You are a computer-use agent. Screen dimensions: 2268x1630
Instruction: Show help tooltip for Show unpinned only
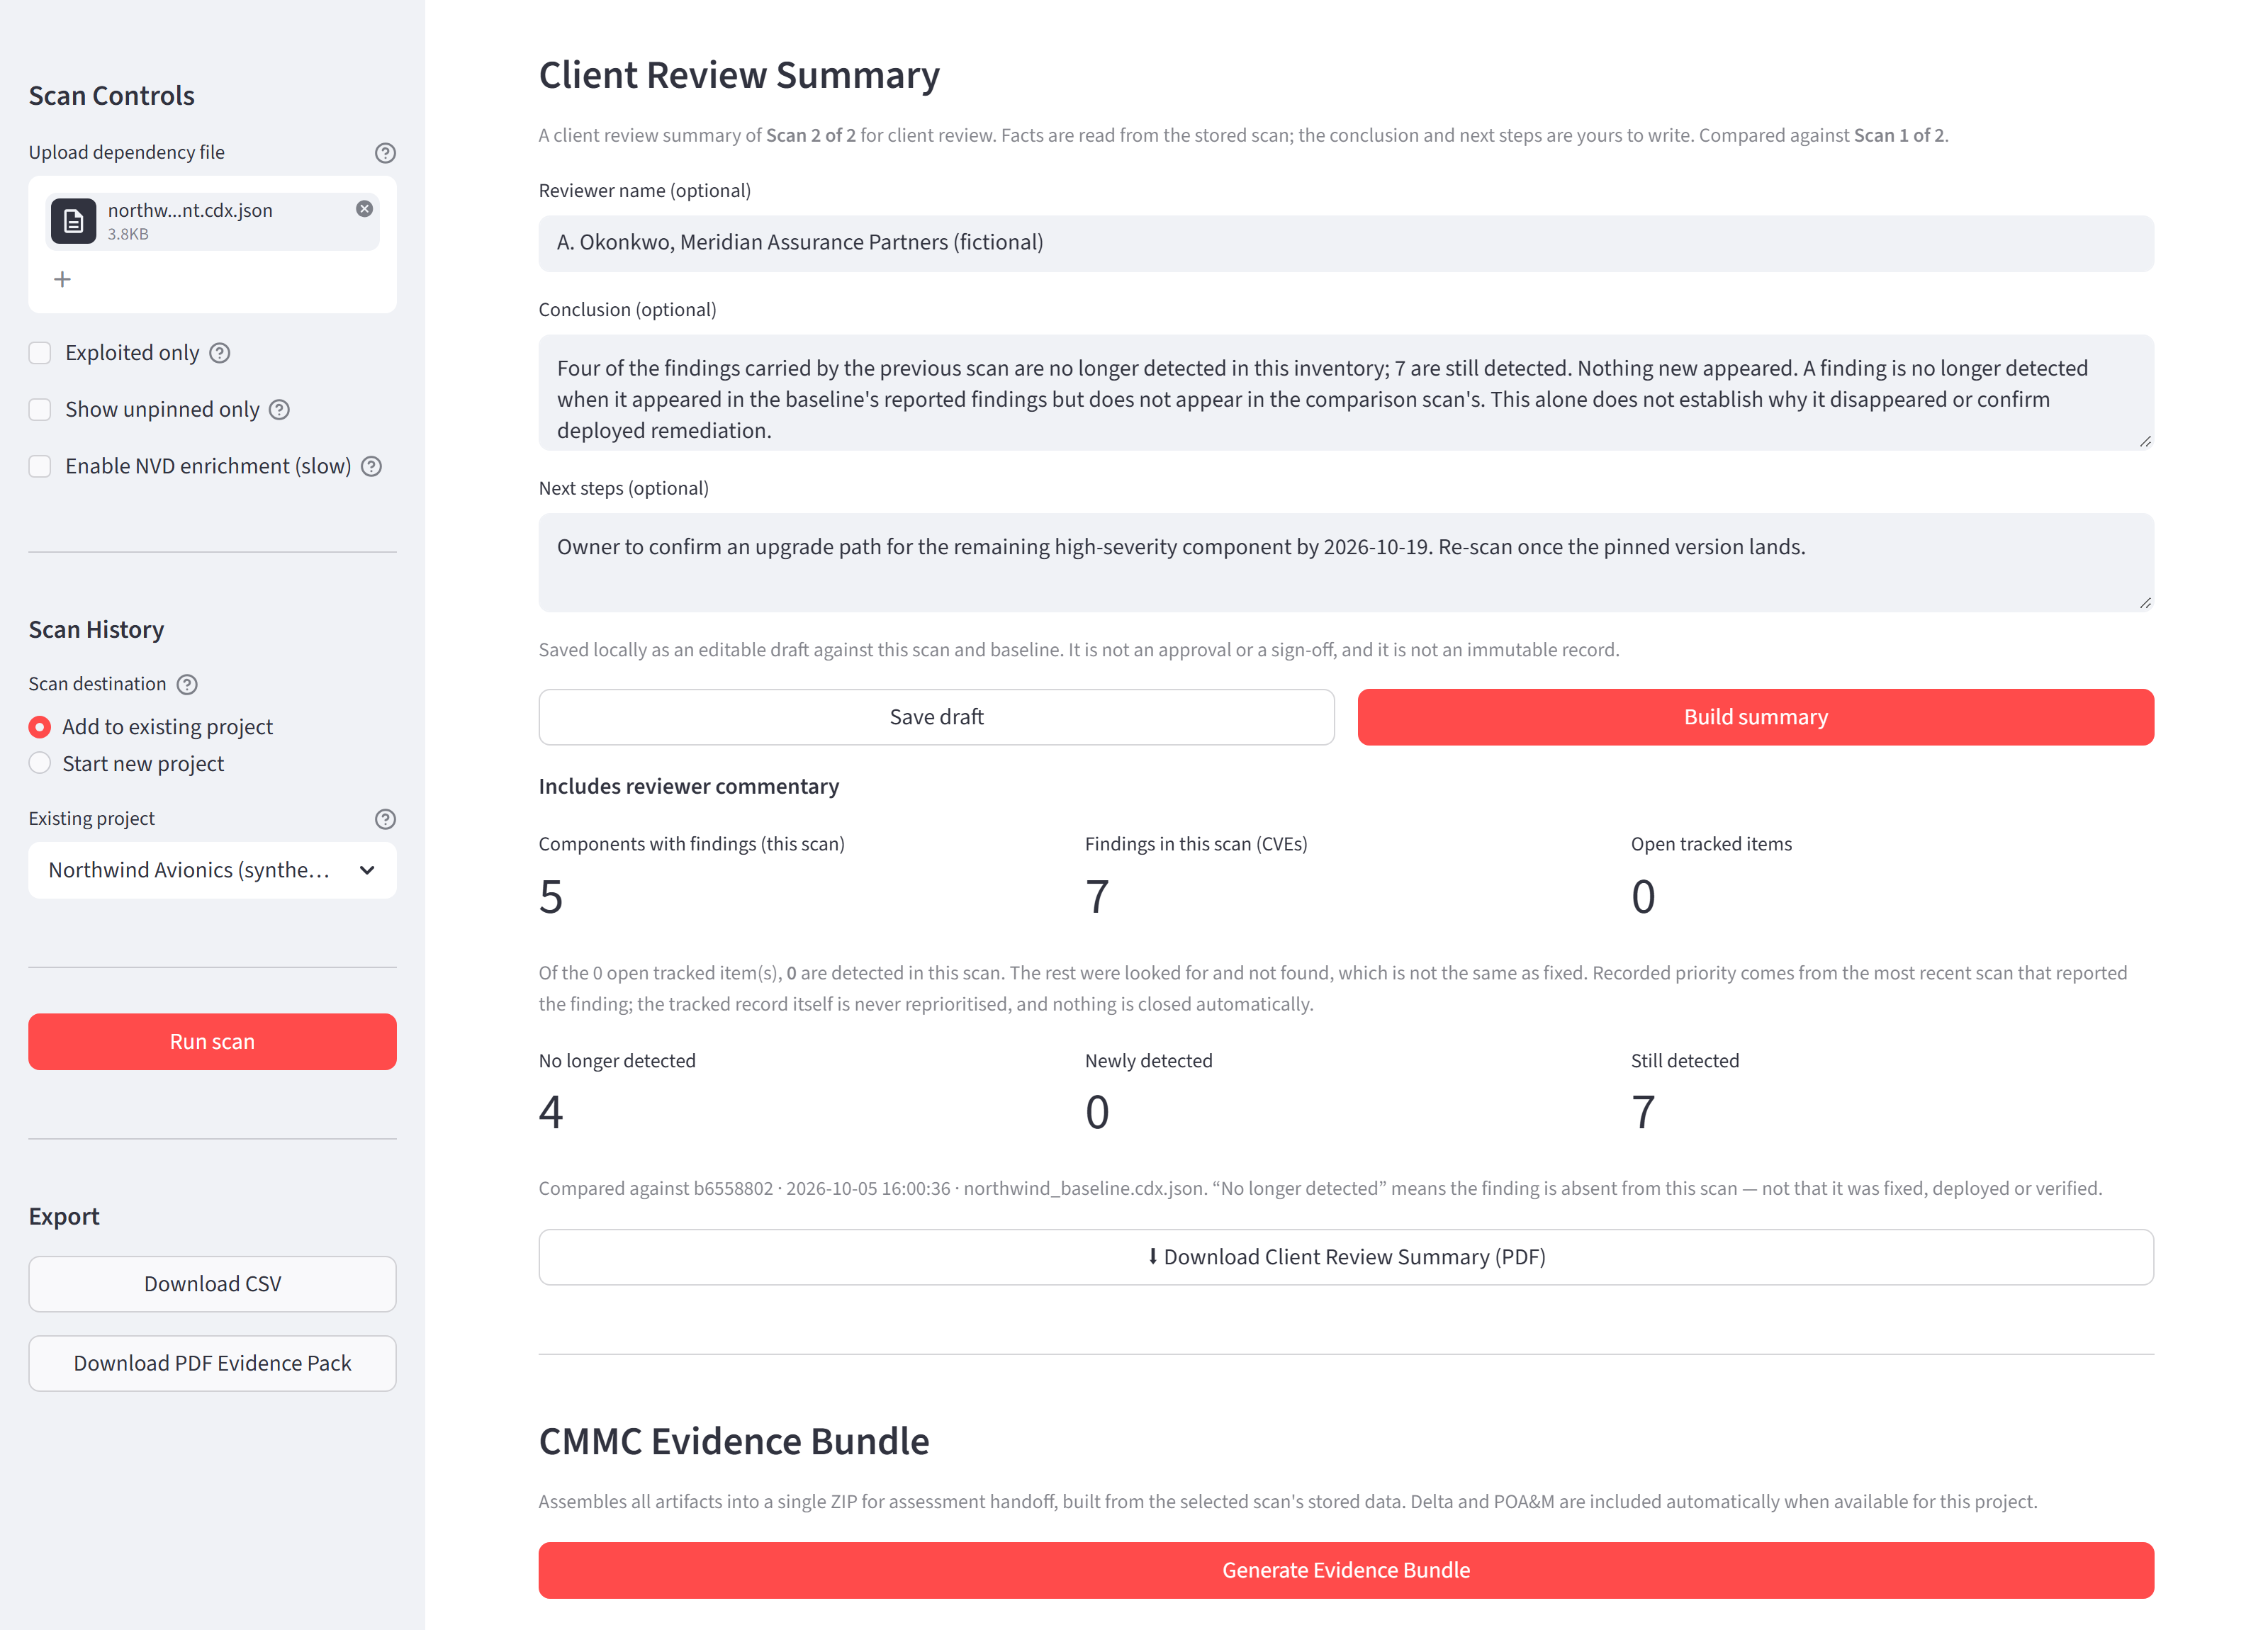280,410
